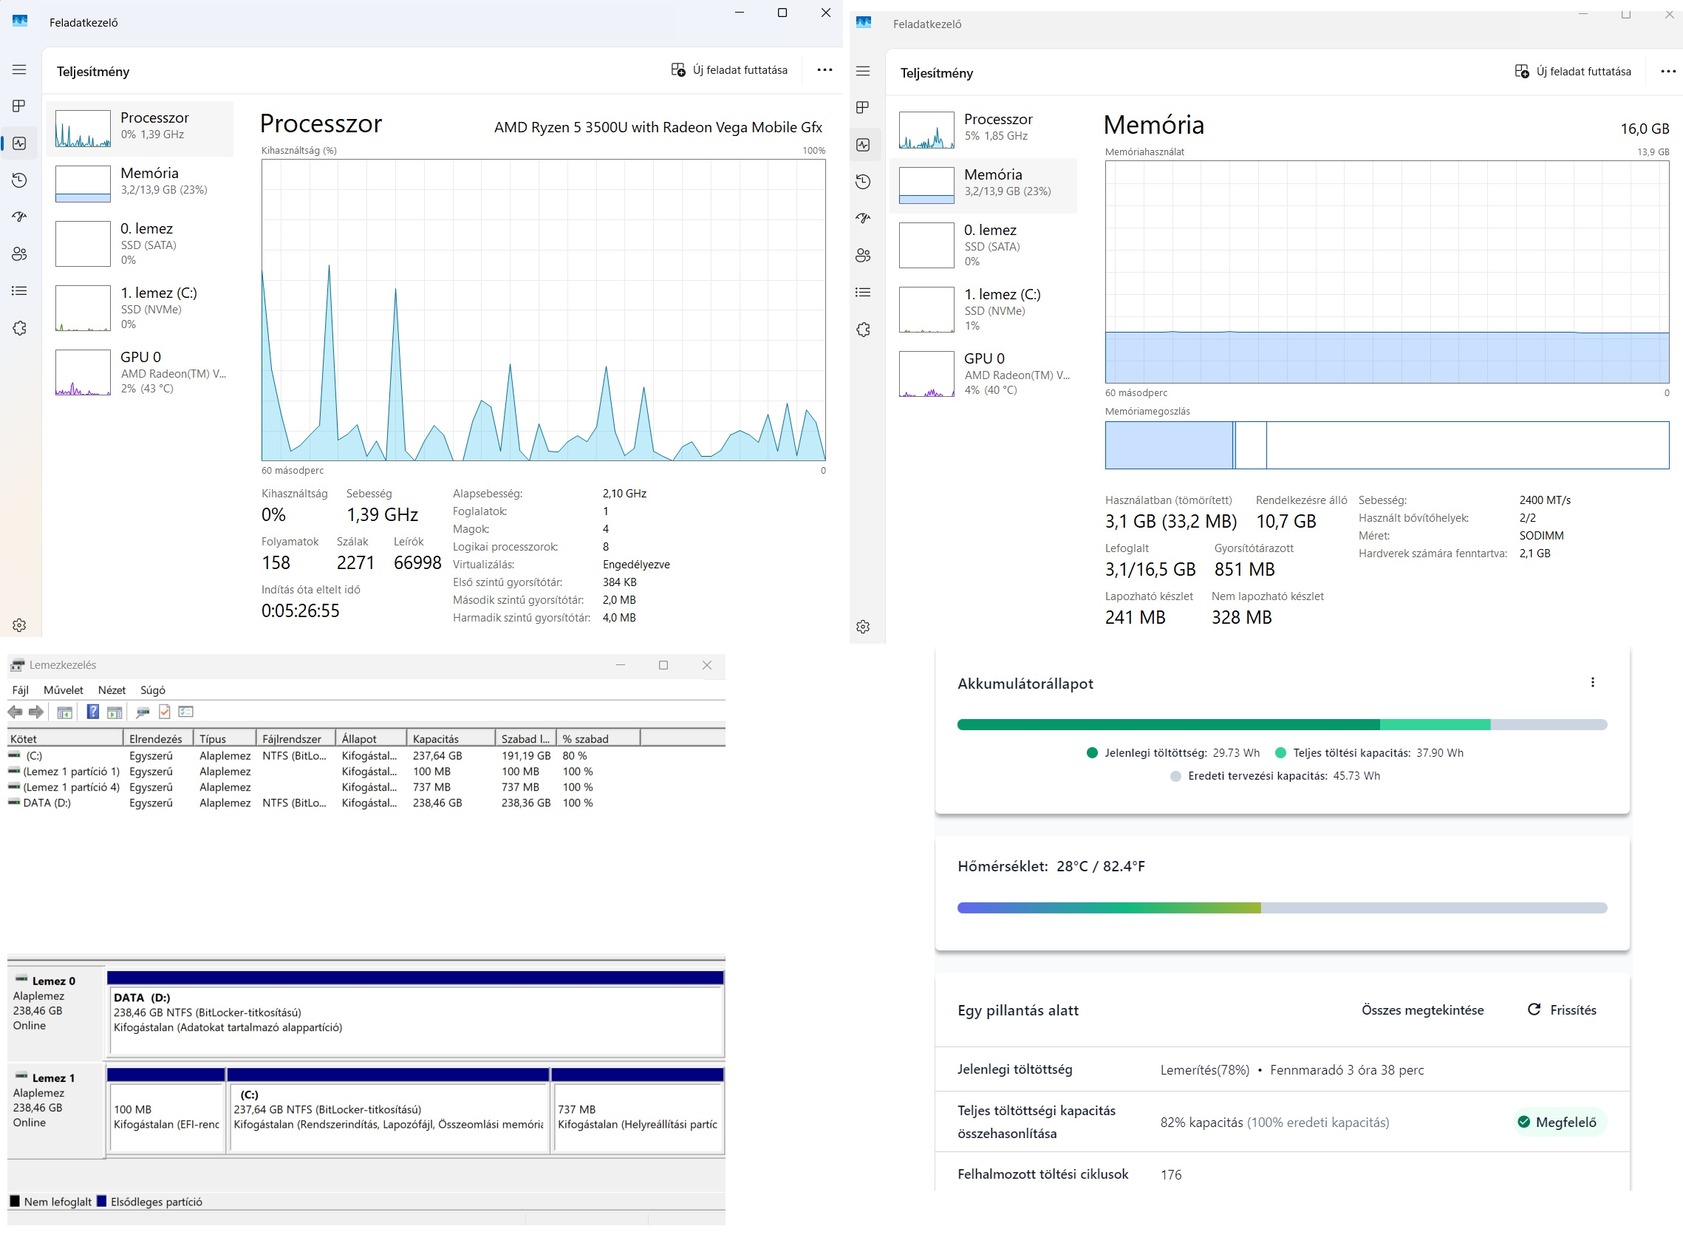Viewport: 1683px width, 1246px height.
Task: Select Performance icon in left Task Manager sidebar
Action: pos(19,143)
